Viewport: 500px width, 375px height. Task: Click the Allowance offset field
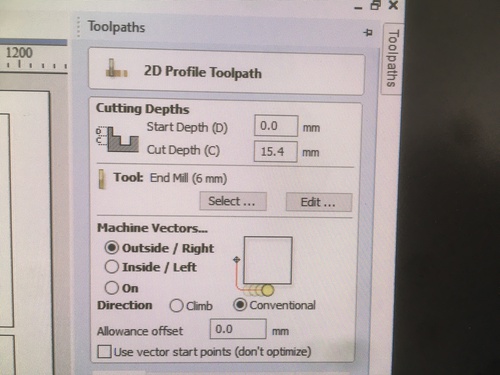click(238, 329)
